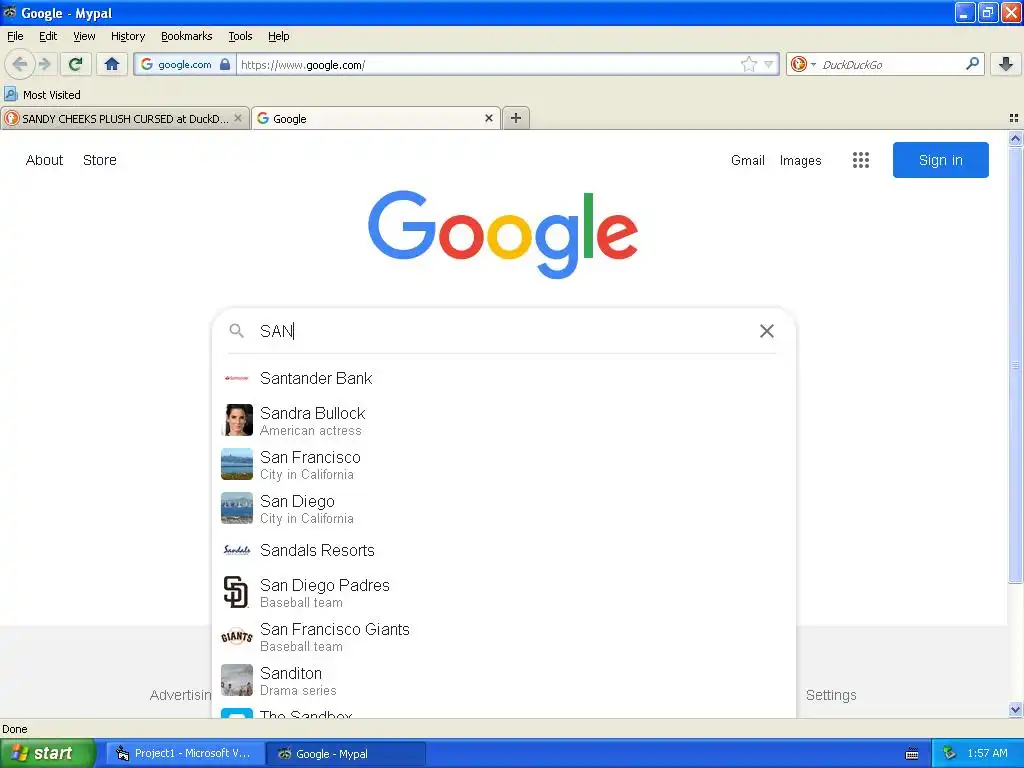Click the Sandals Resorts logo icon

coord(236,551)
